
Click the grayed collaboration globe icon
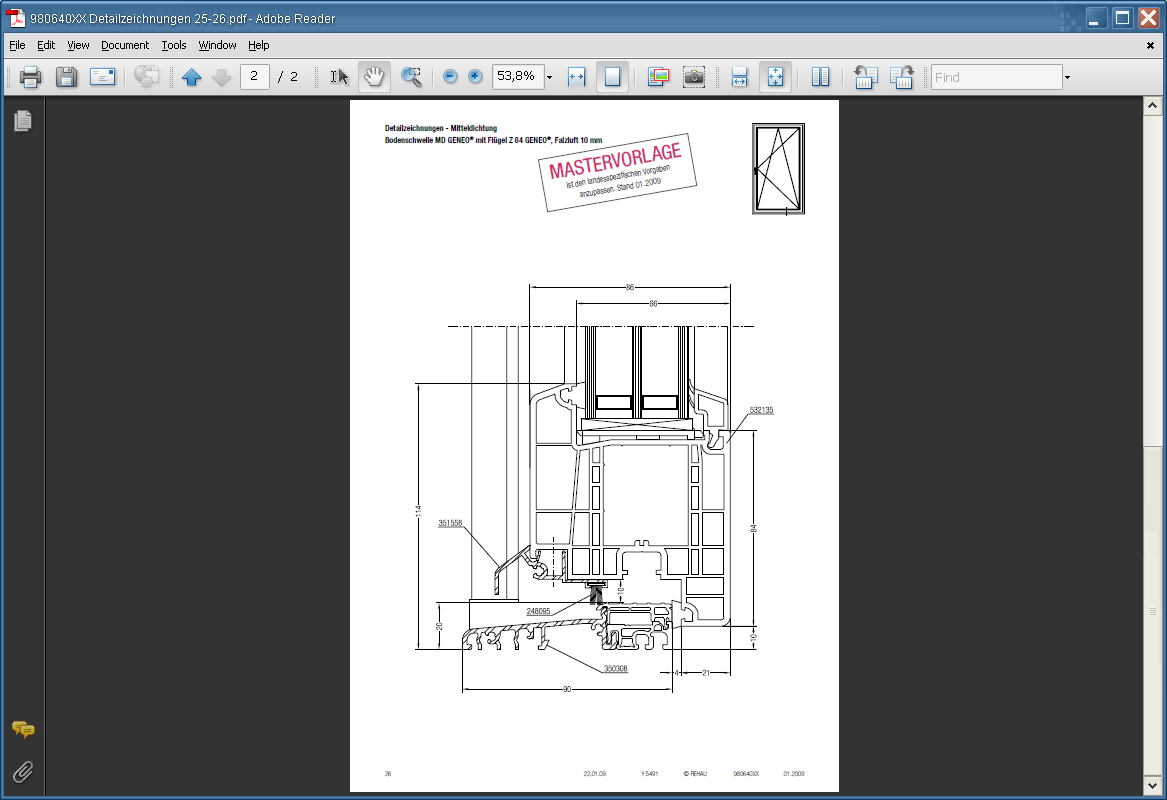(x=147, y=77)
